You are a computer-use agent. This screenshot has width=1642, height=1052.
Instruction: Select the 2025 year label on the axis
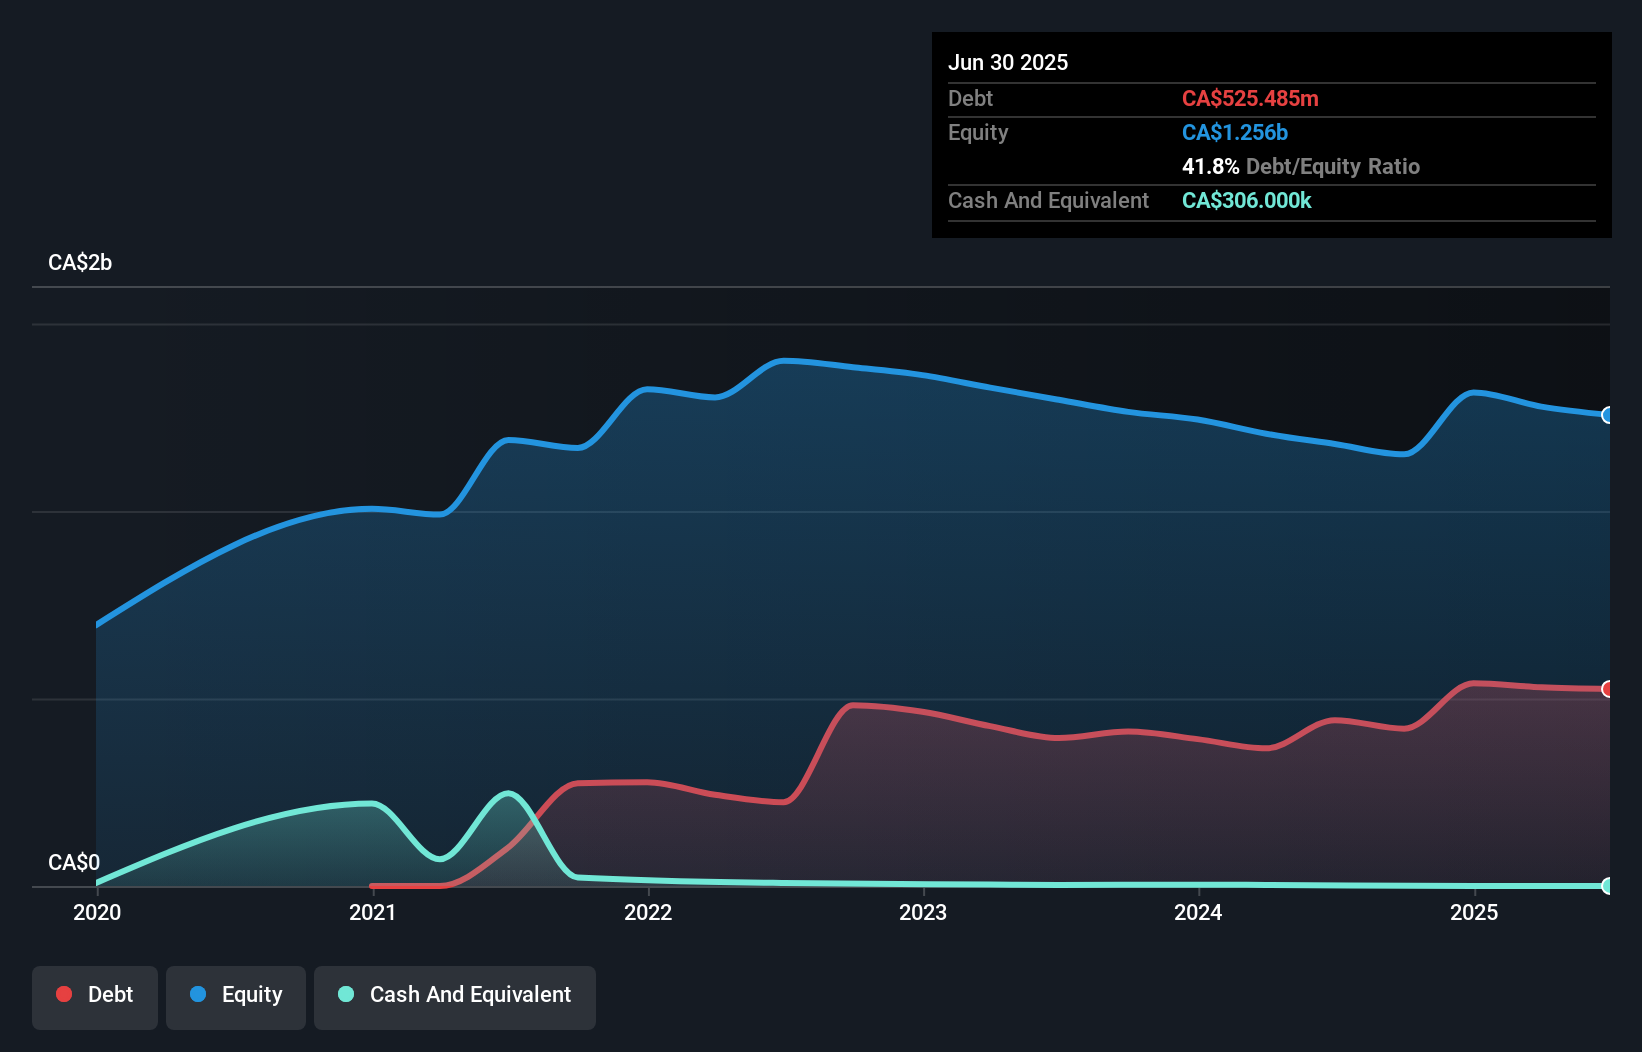(x=1476, y=912)
